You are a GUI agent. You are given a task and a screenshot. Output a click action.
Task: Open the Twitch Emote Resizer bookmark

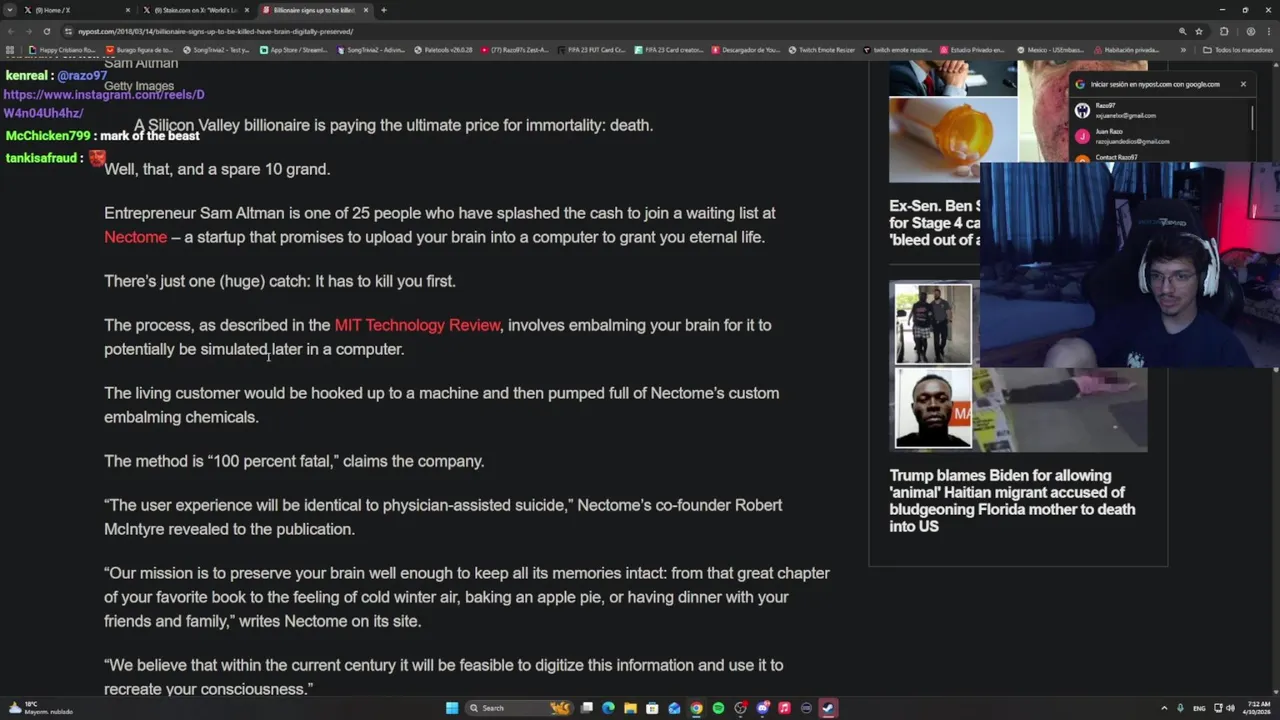(821, 50)
